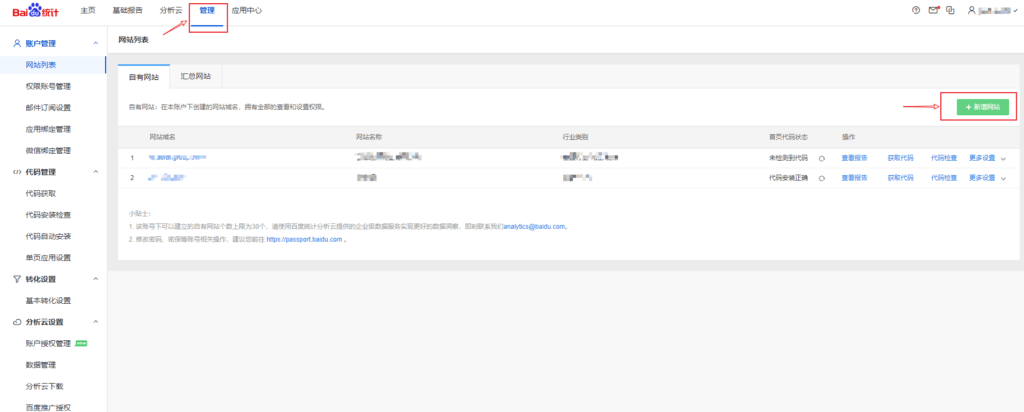Open 代码获取 in the sidebar

pos(40,193)
